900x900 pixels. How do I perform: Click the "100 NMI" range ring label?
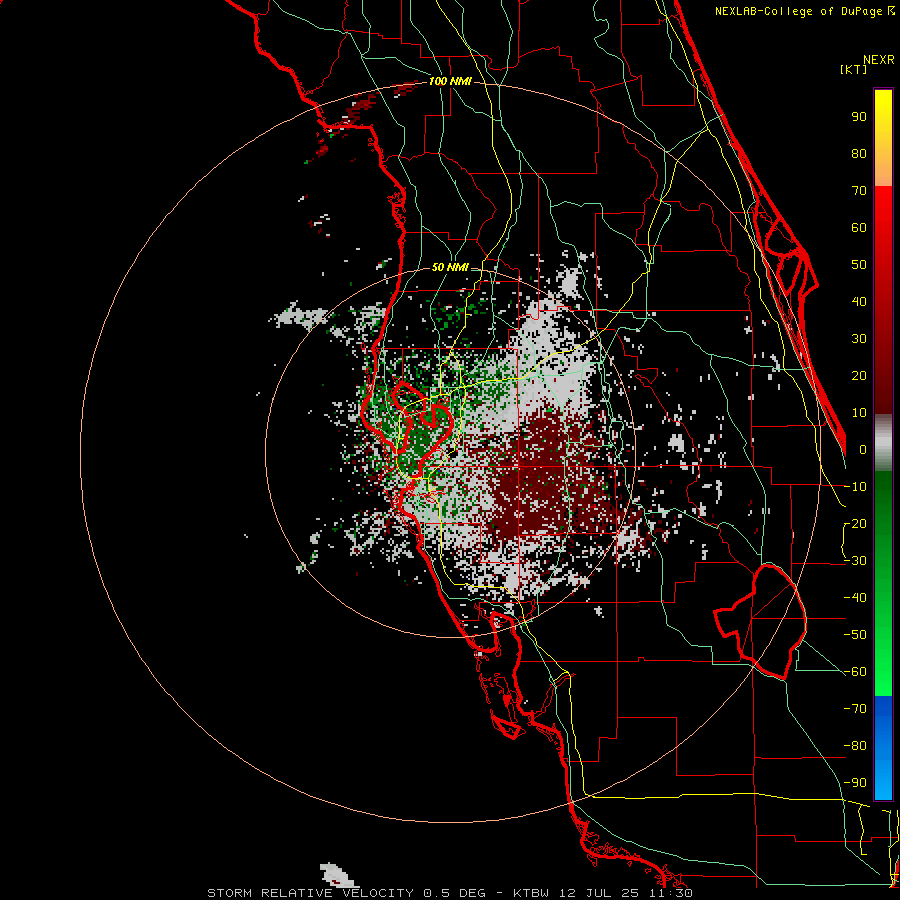tap(450, 82)
